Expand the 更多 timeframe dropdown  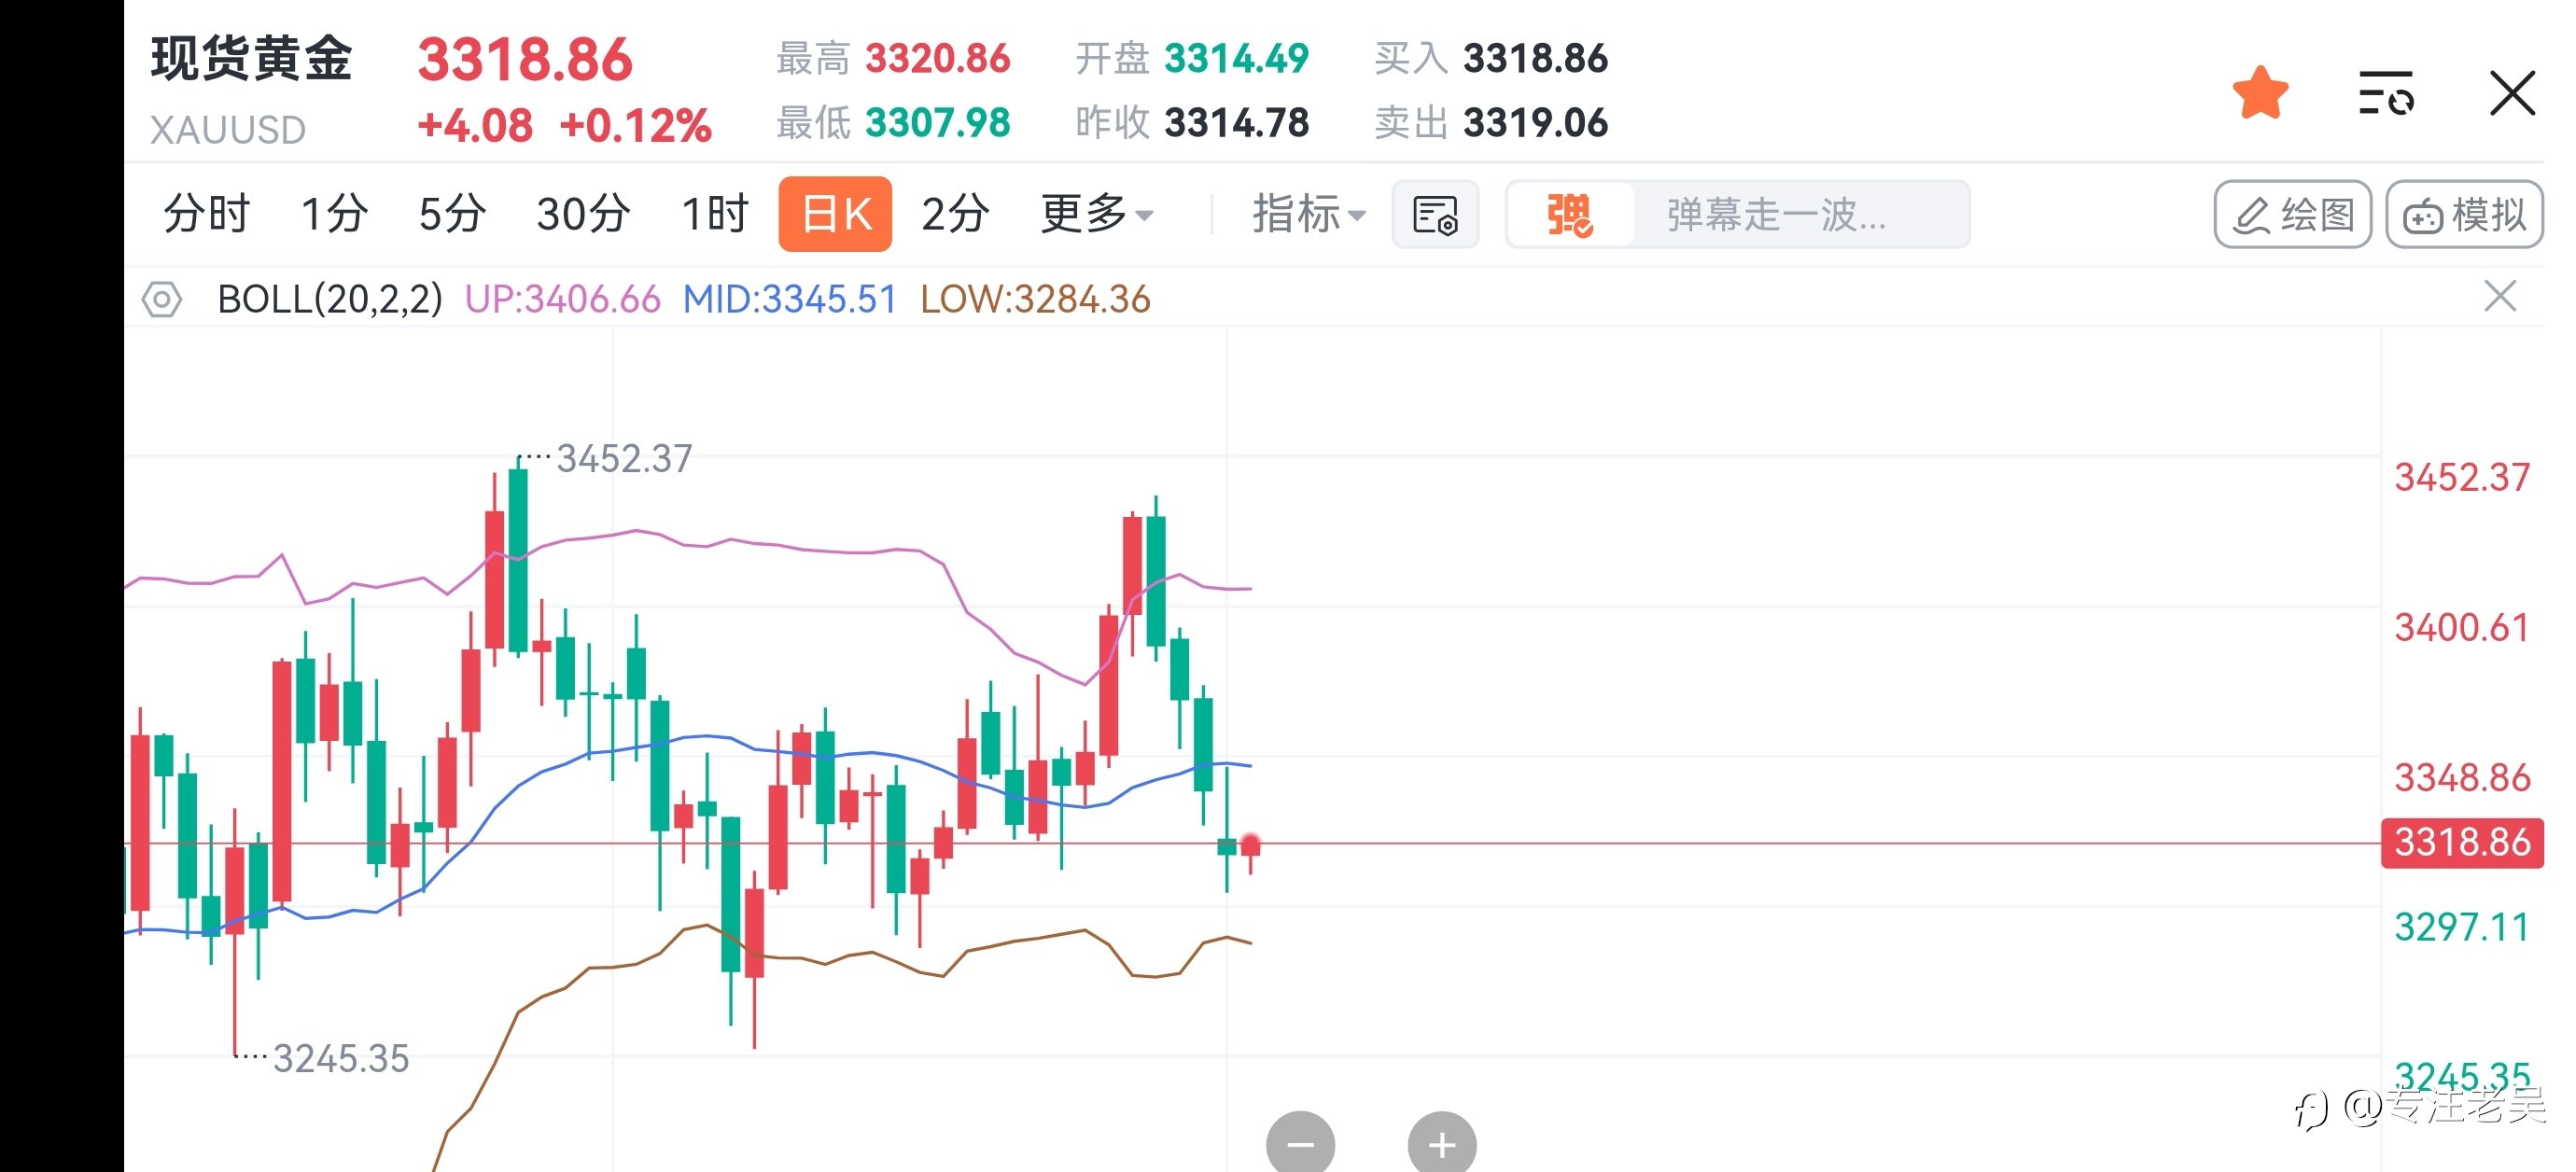click(1097, 214)
